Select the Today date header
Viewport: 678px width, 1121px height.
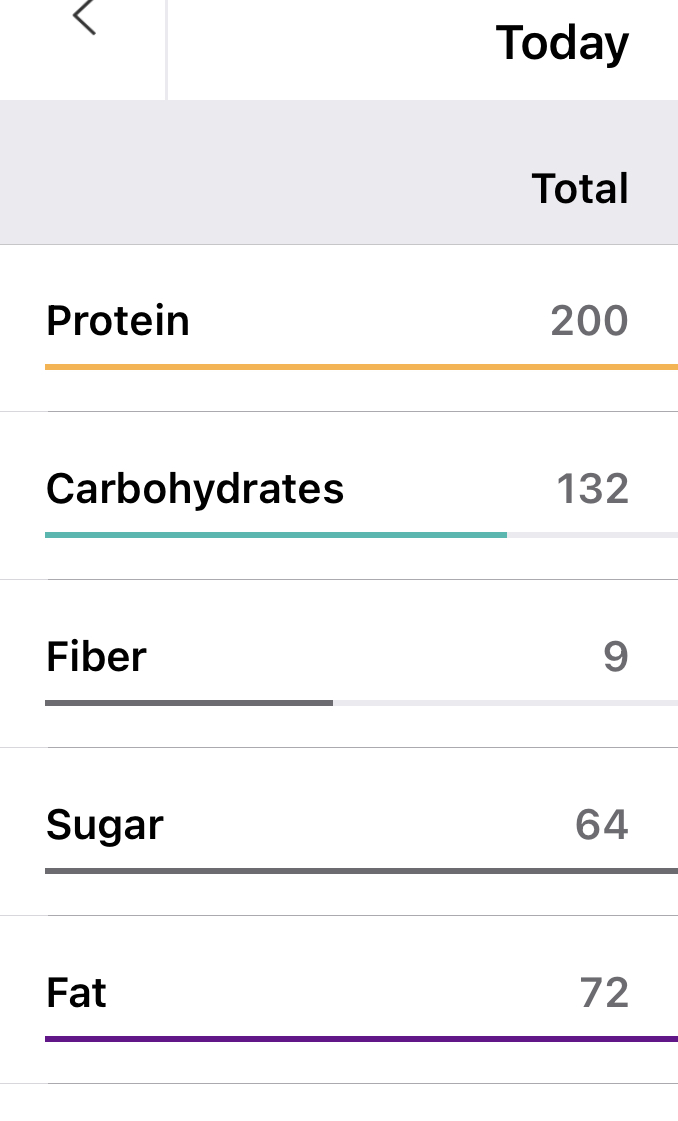click(562, 43)
